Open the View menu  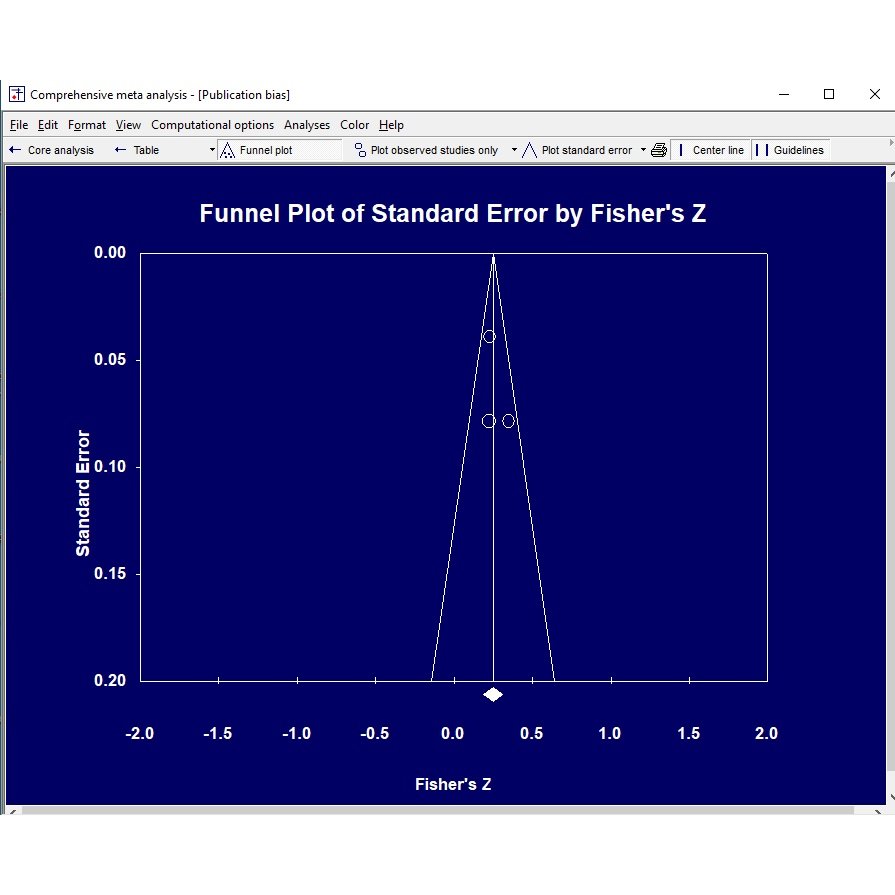tap(128, 125)
